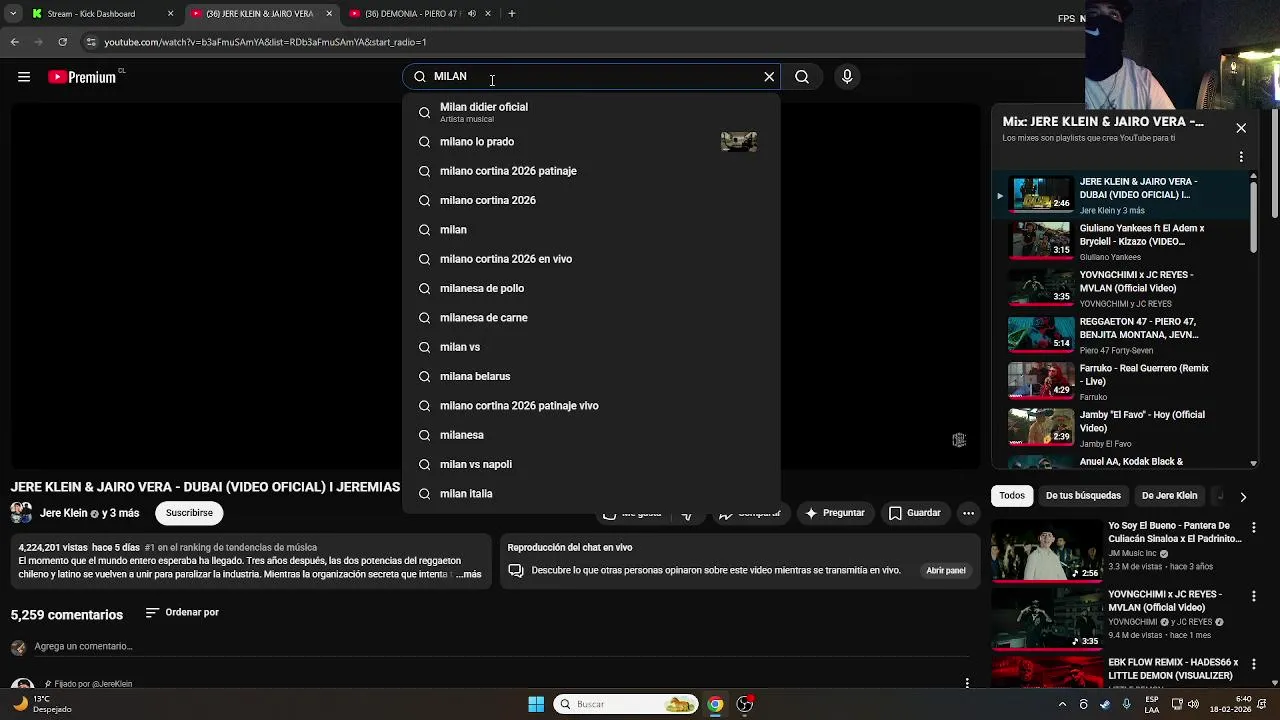Choose suggestion milana belarus
Image resolution: width=1280 pixels, height=720 pixels.
tap(591, 376)
